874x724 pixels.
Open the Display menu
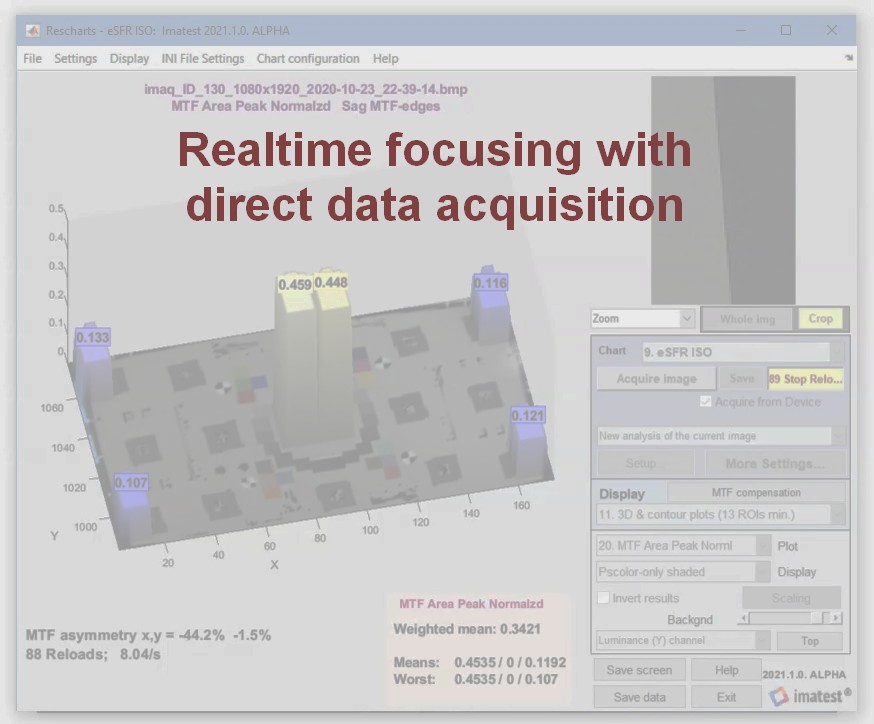pos(129,59)
